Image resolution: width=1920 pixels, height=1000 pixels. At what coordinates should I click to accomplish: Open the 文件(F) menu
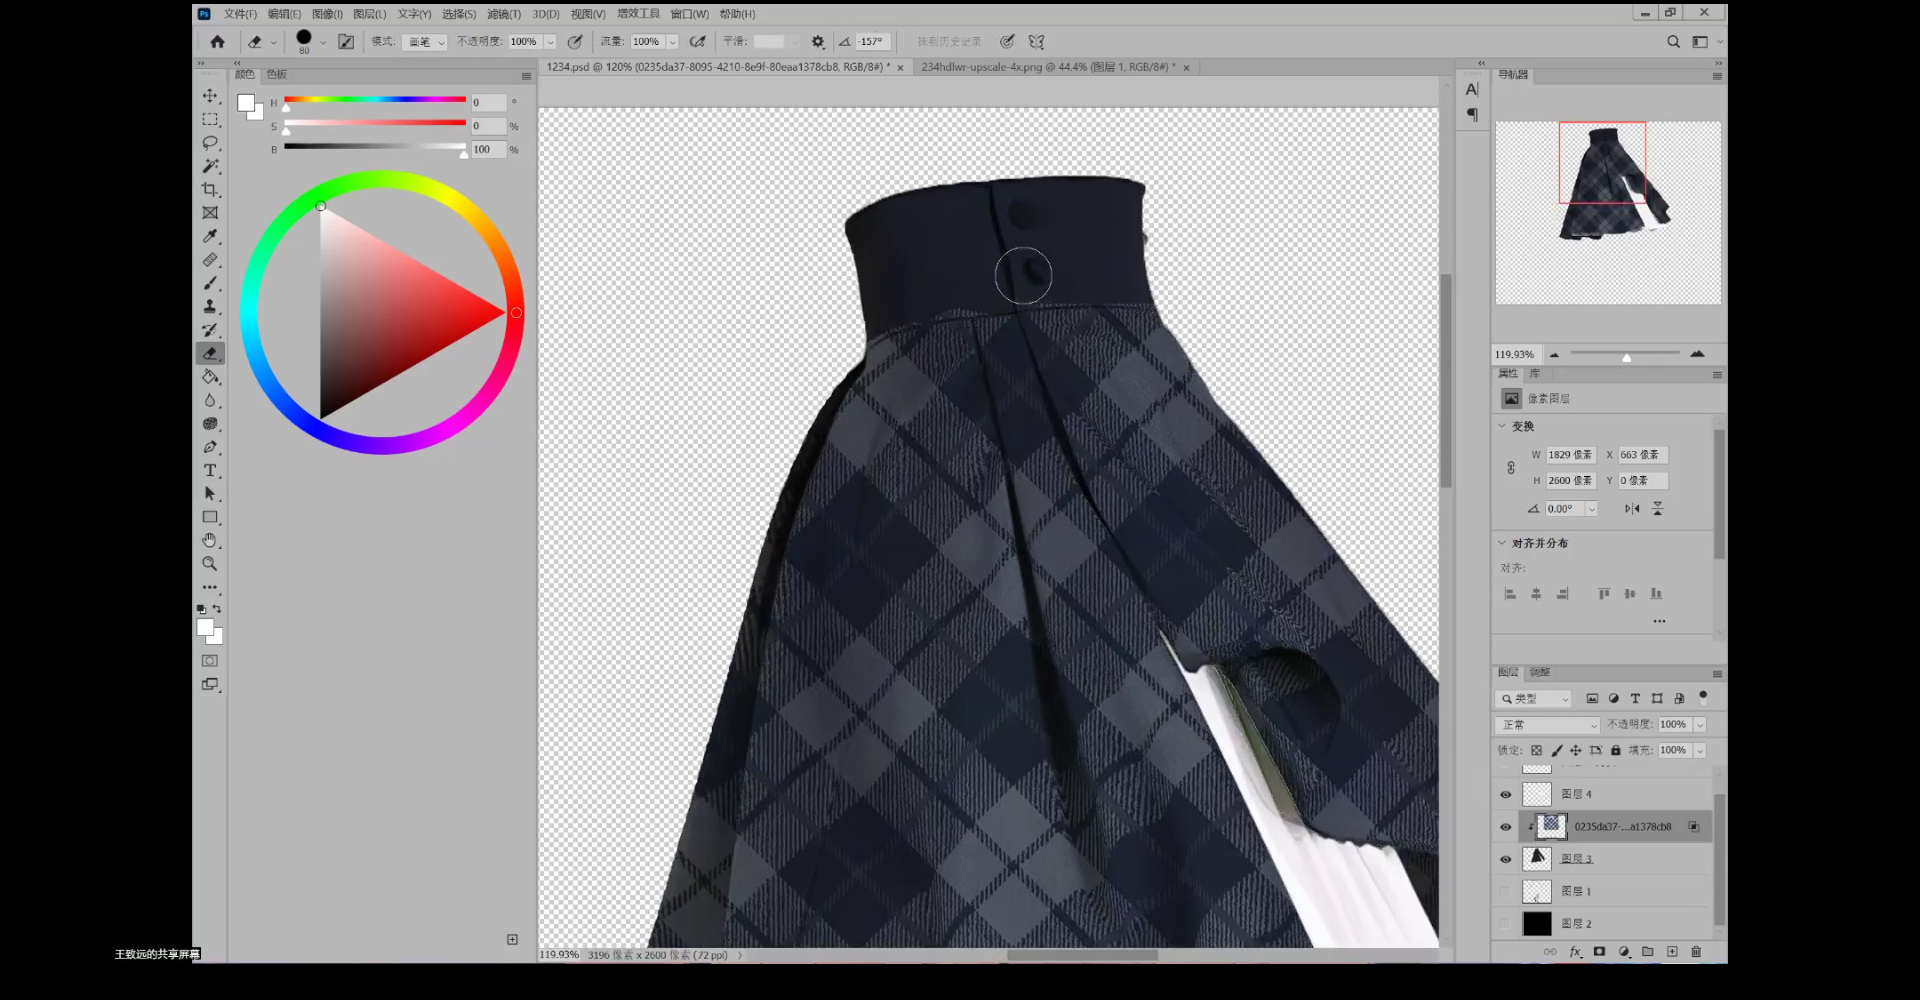tap(240, 14)
